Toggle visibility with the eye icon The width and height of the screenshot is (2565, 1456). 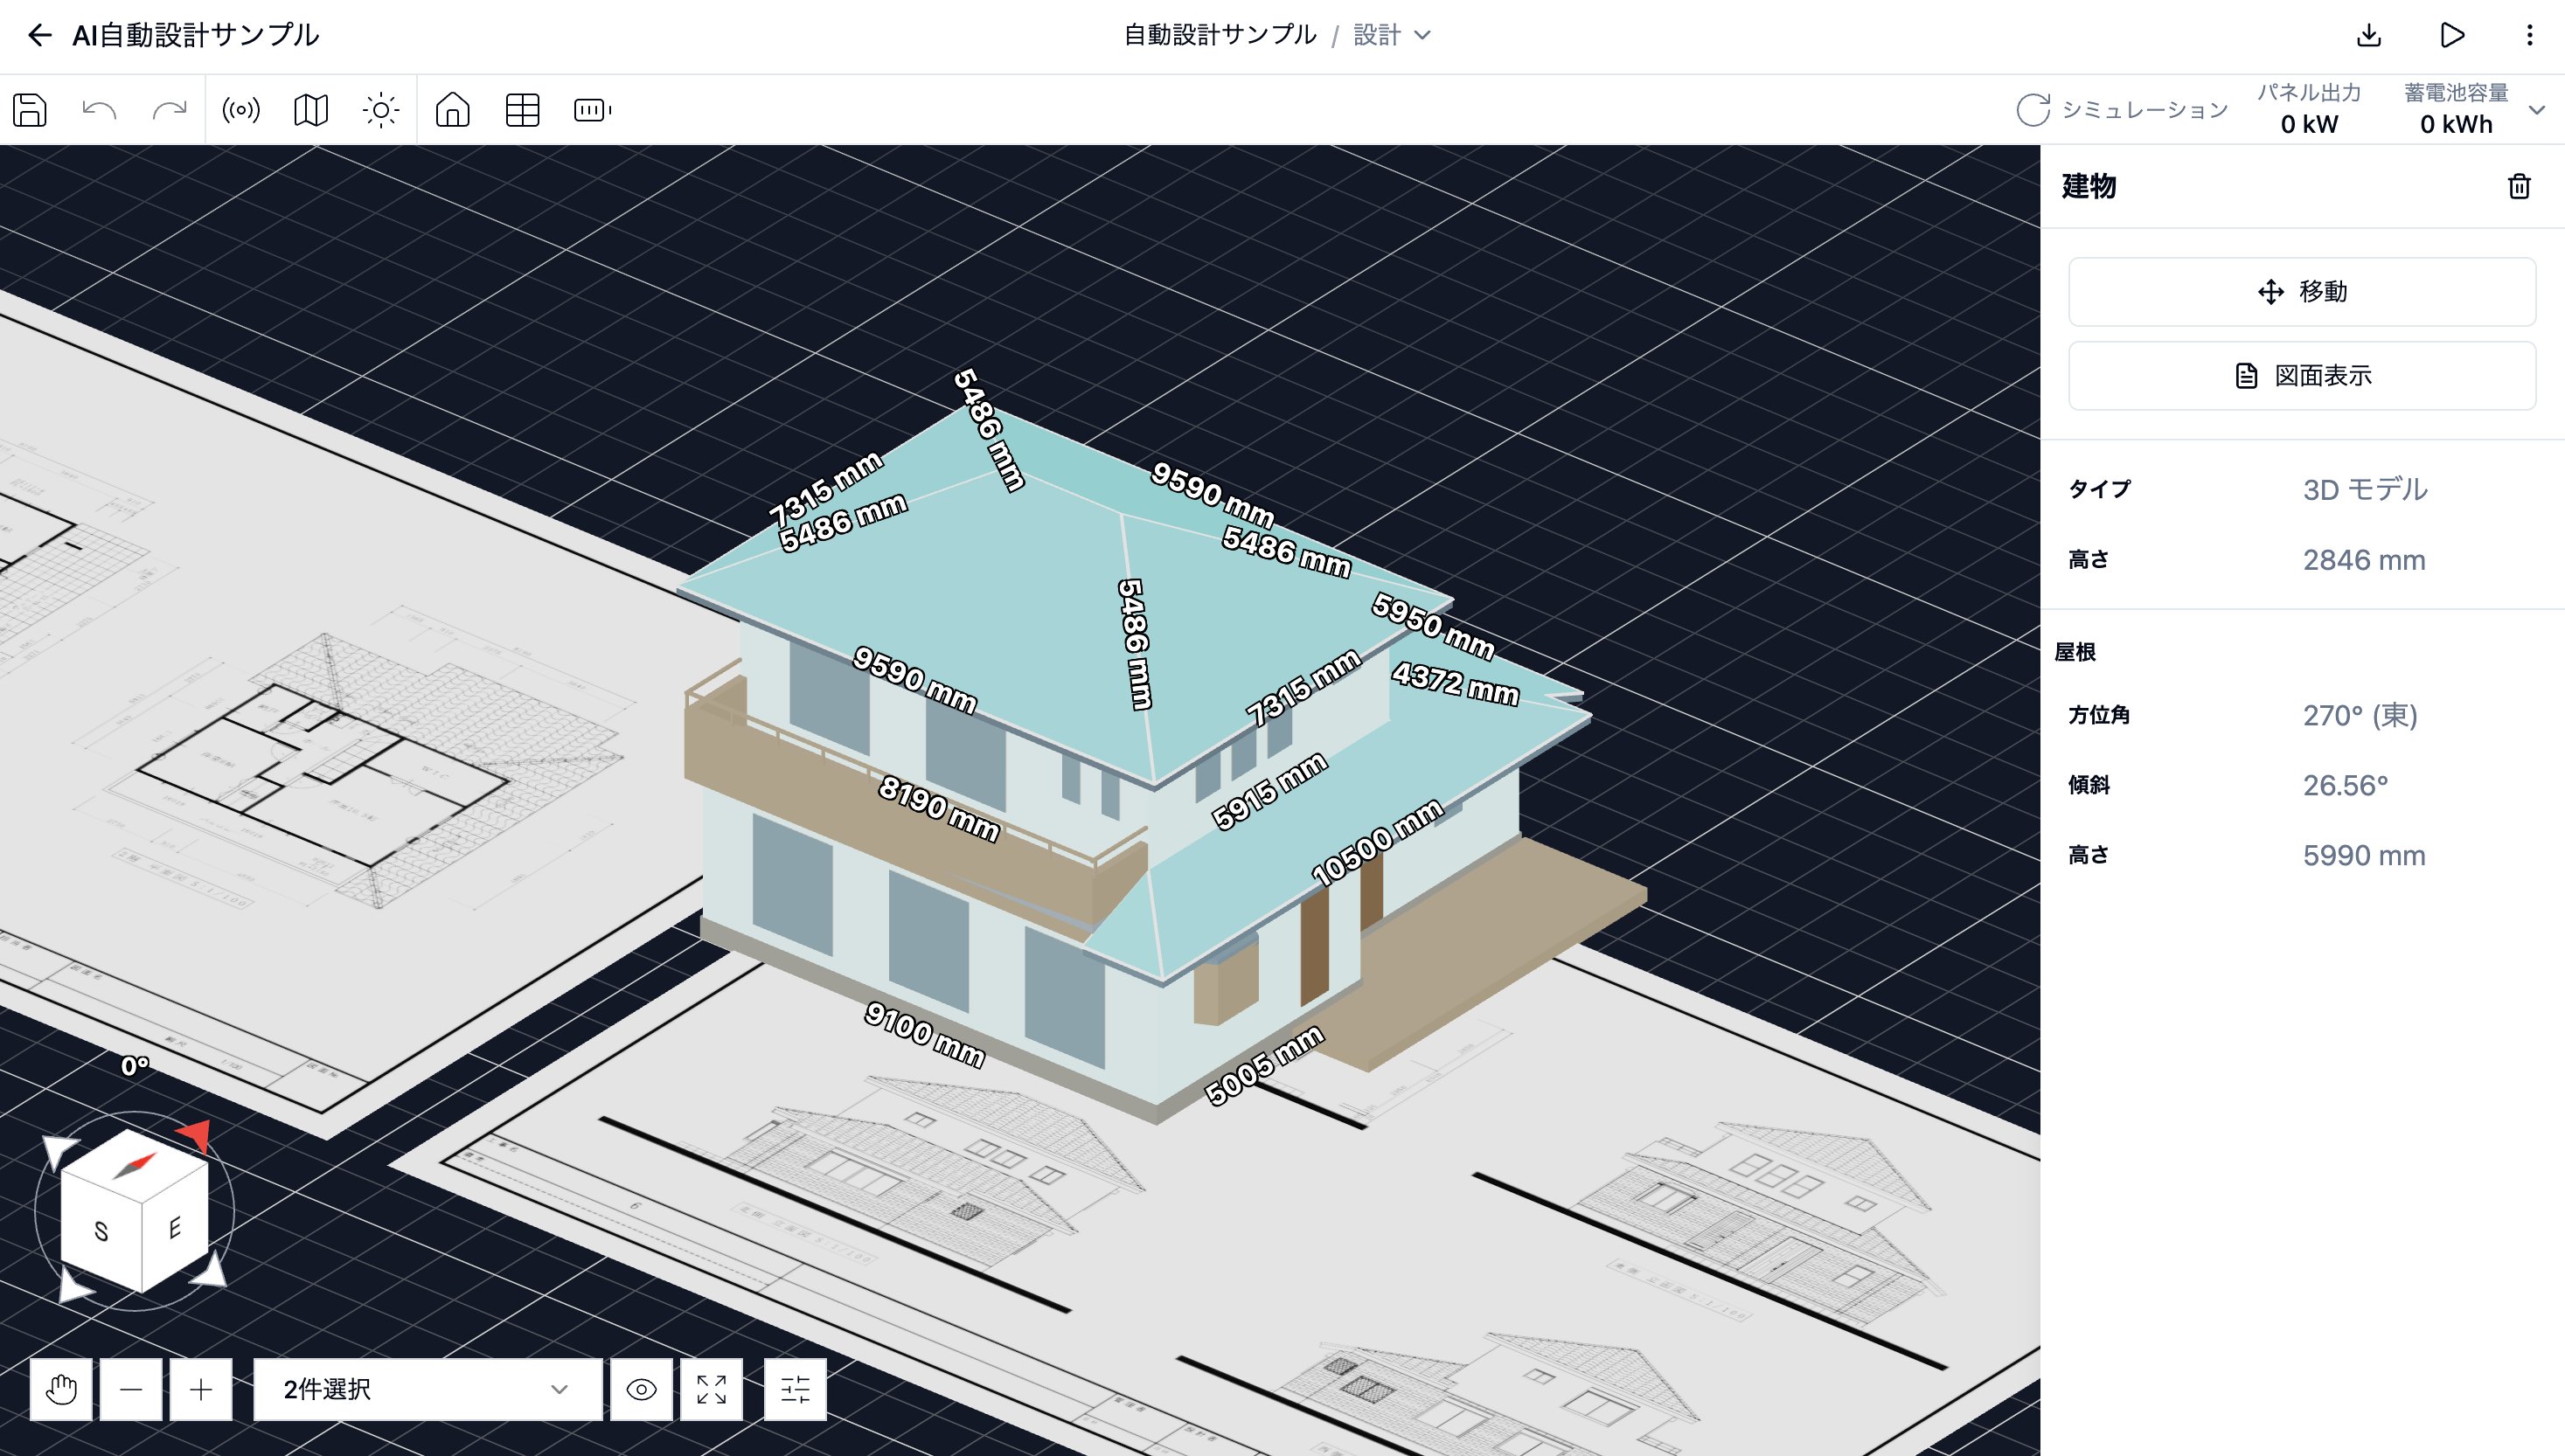pos(641,1389)
